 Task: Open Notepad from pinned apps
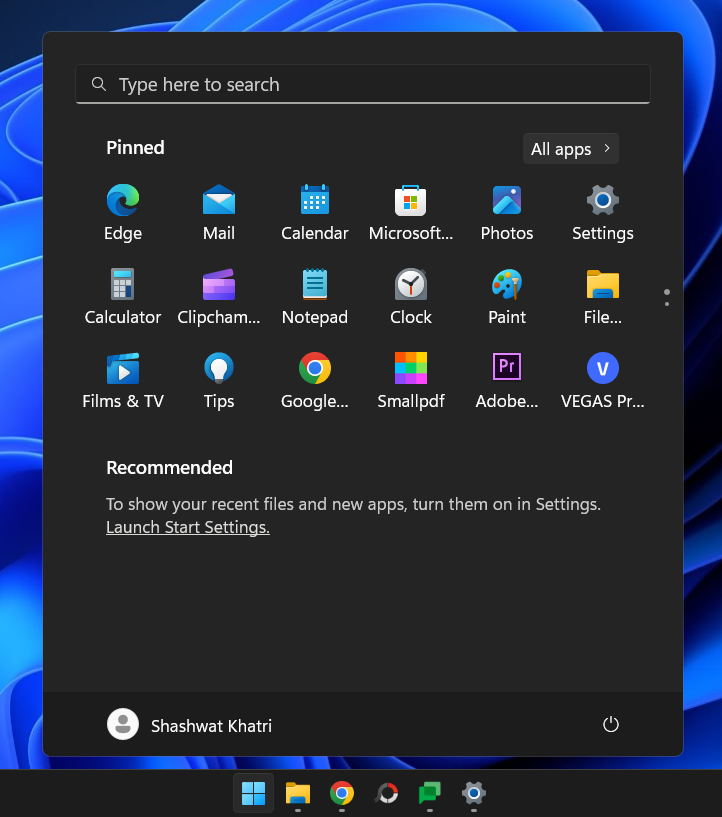[x=315, y=296]
